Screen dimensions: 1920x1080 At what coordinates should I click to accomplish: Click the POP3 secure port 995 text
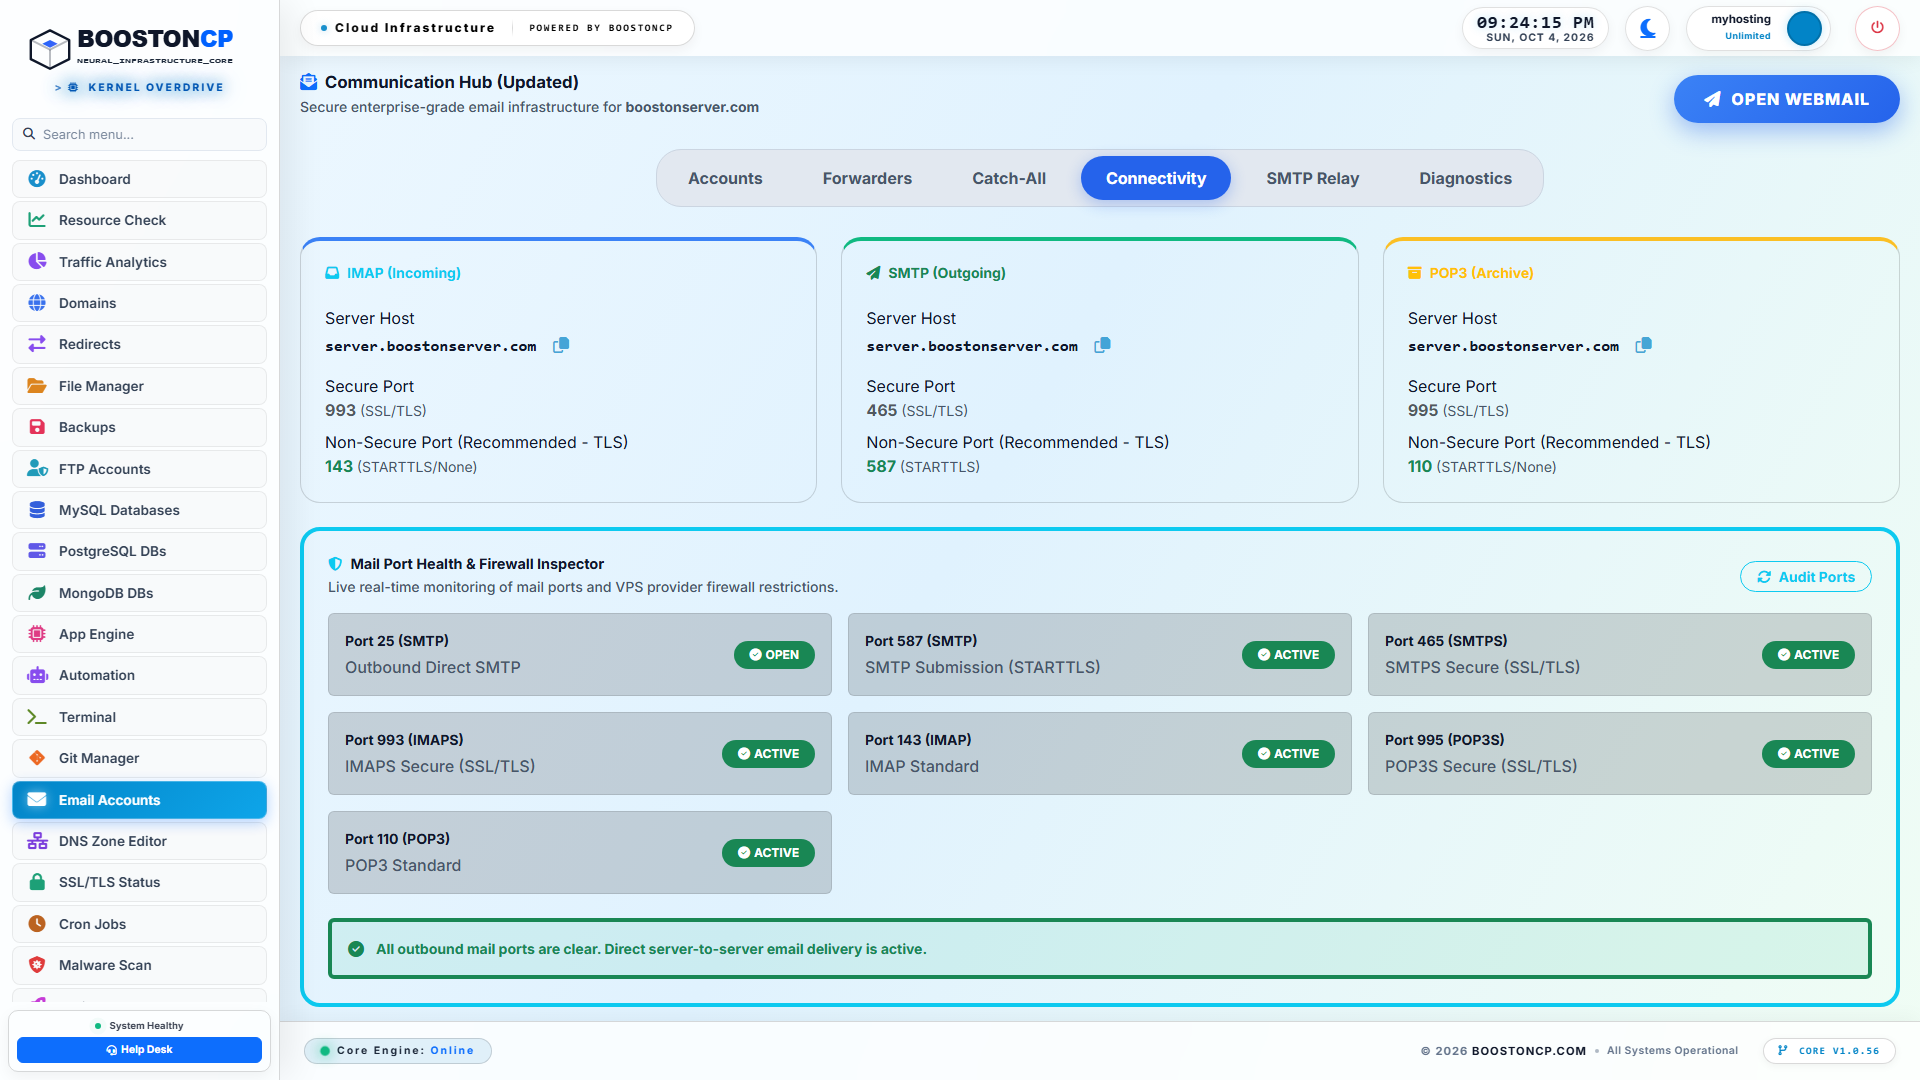coord(1458,411)
